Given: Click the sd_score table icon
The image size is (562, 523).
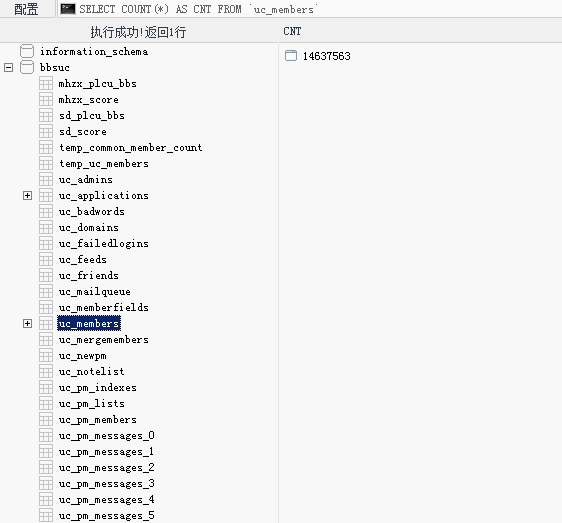Looking at the screenshot, I should pyautogui.click(x=46, y=132).
